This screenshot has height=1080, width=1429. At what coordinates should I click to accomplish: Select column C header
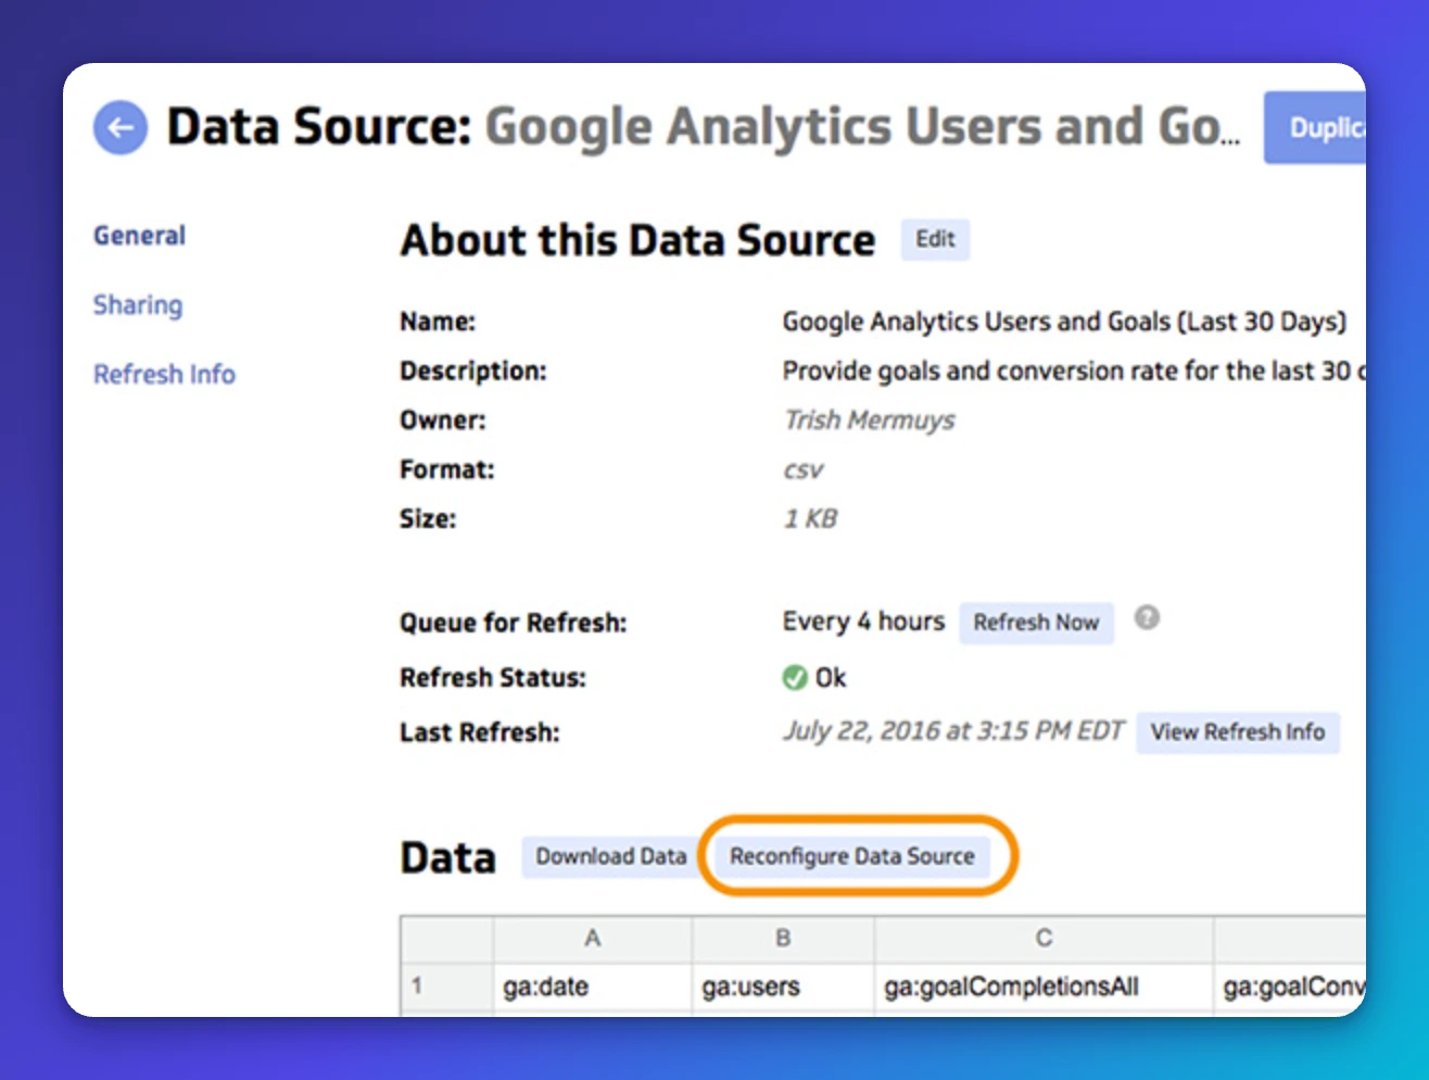[x=1043, y=938]
